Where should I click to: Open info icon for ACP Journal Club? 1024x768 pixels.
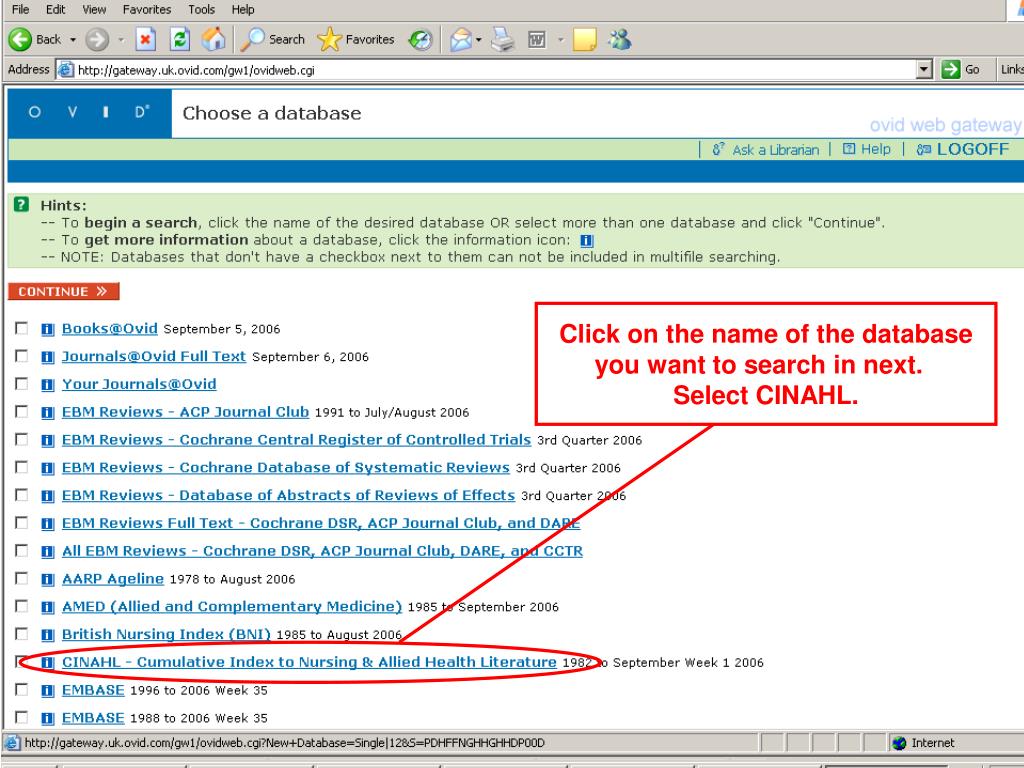[47, 413]
